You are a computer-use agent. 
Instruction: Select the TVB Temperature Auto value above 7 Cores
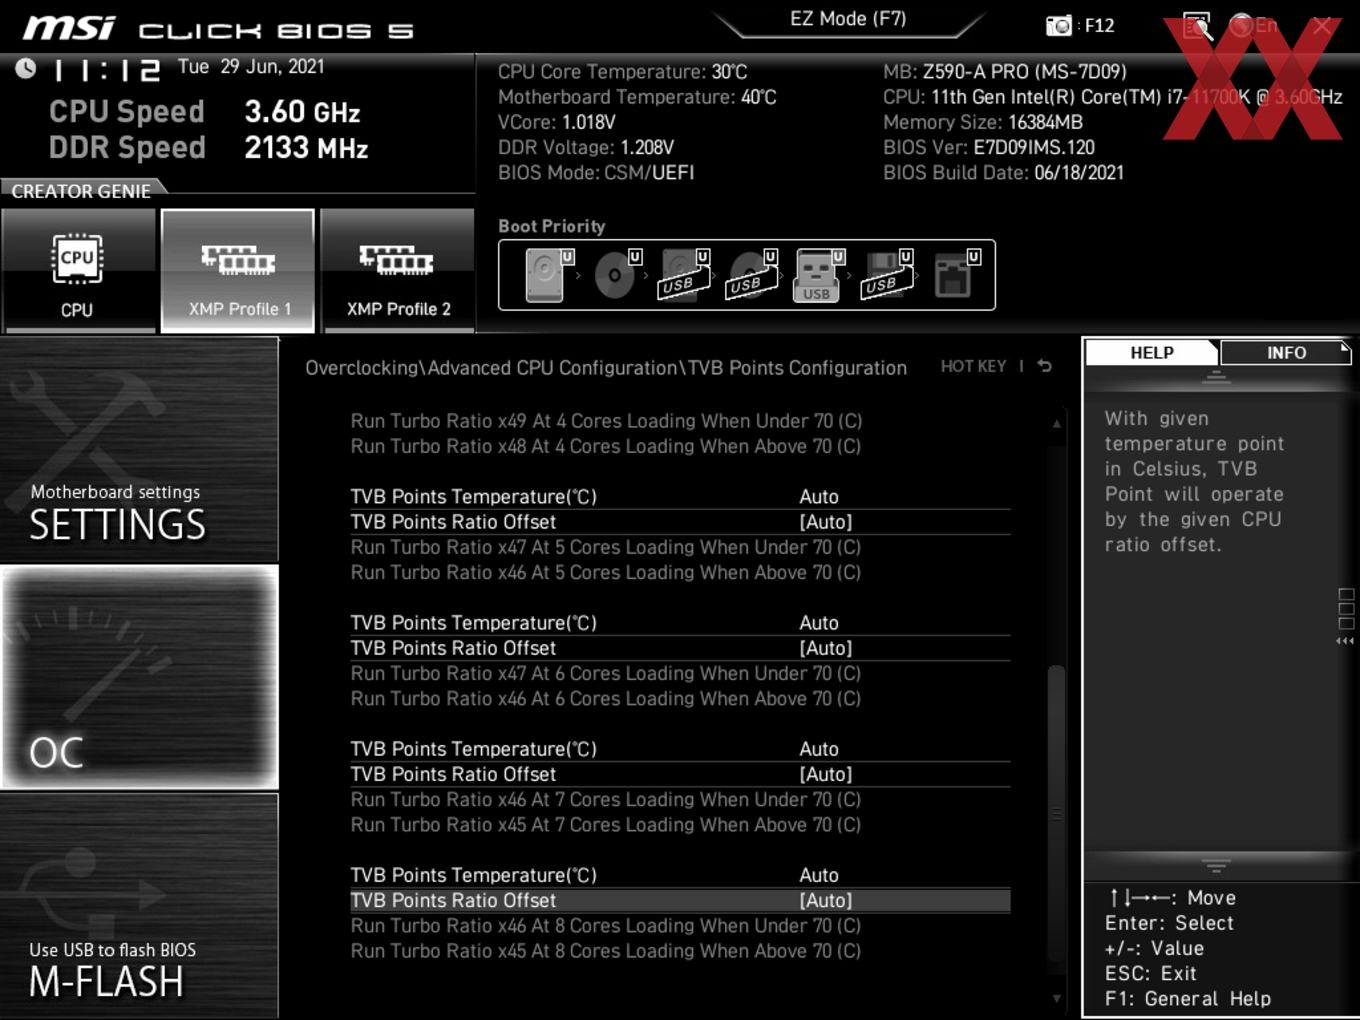pos(819,749)
